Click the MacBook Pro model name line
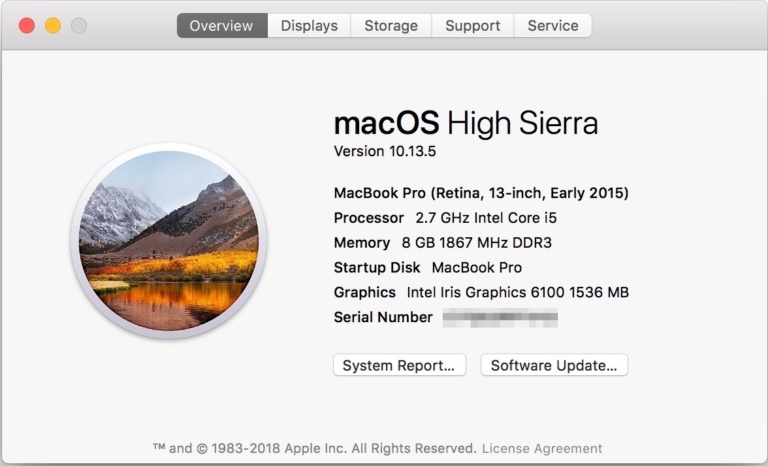Image resolution: width=768 pixels, height=466 pixels. point(481,193)
